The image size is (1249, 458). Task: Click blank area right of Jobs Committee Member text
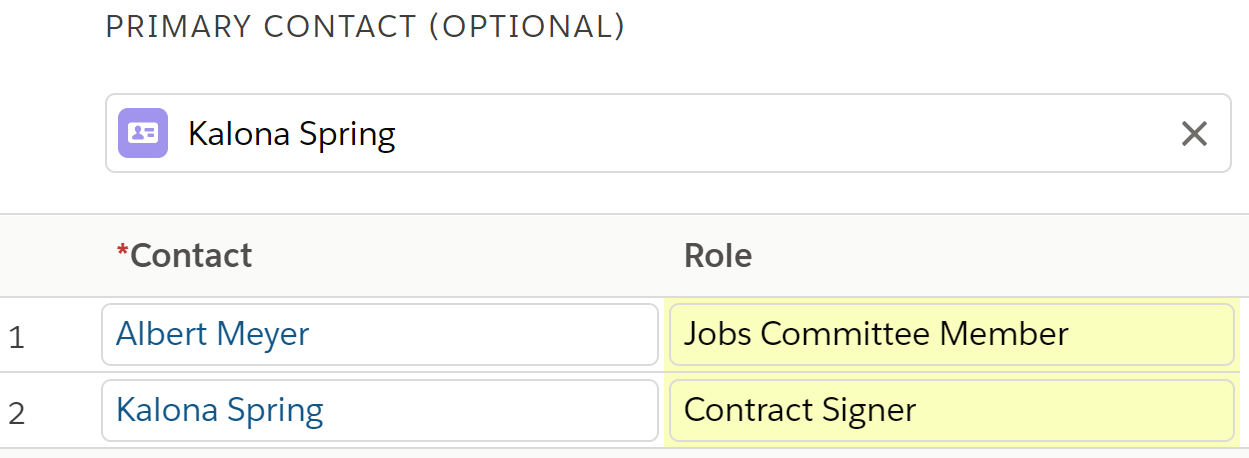point(1150,334)
